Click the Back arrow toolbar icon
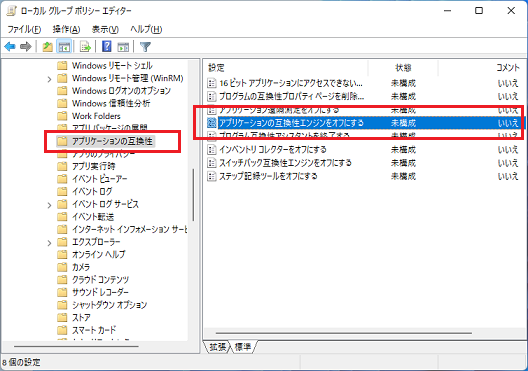Viewport: 528px width, 371px height. pyautogui.click(x=10, y=46)
